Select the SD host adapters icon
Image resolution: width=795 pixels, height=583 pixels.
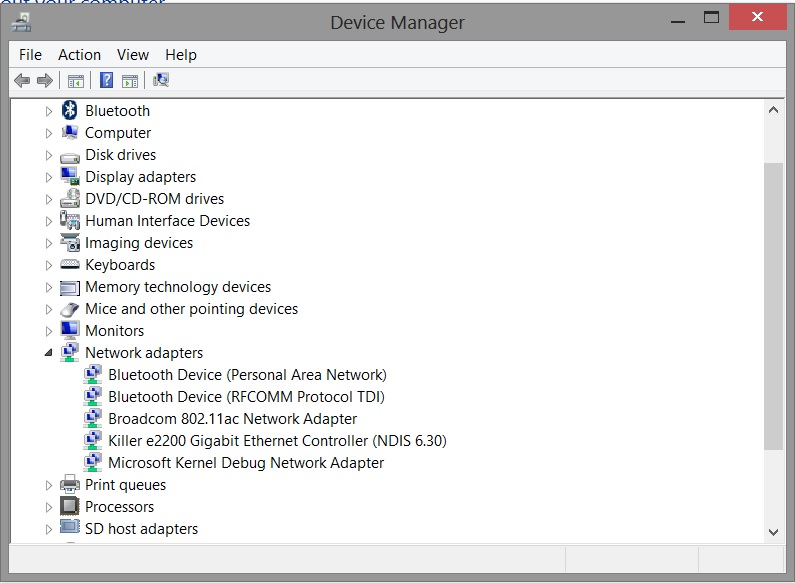70,527
